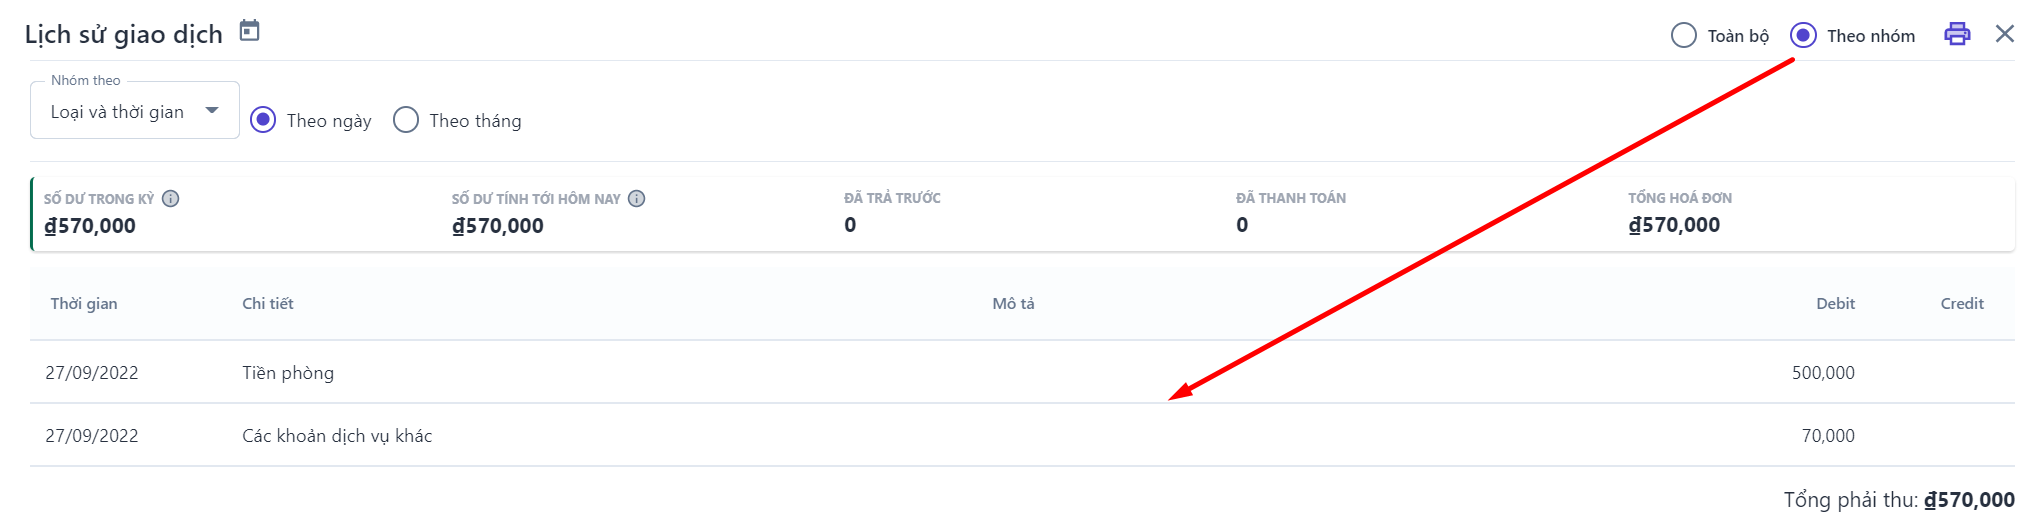Image resolution: width=2043 pixels, height=531 pixels.
Task: Open the calendar date picker icon
Action: [249, 31]
